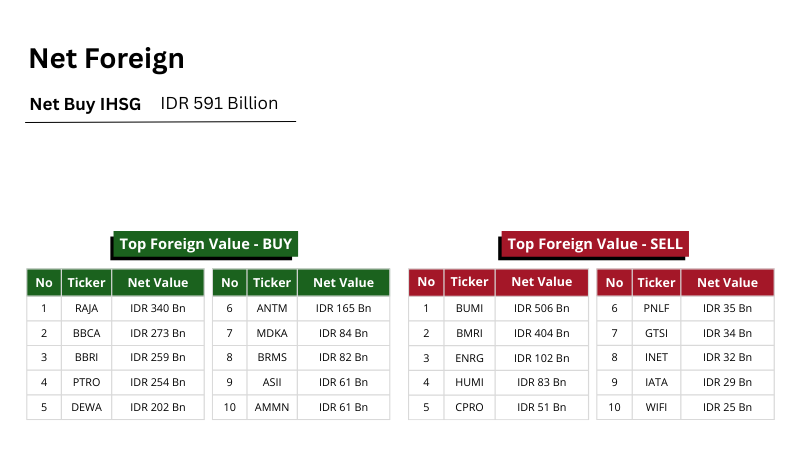The height and width of the screenshot is (450, 800).
Task: Click the IDR 591 Billion value
Action: point(219,104)
